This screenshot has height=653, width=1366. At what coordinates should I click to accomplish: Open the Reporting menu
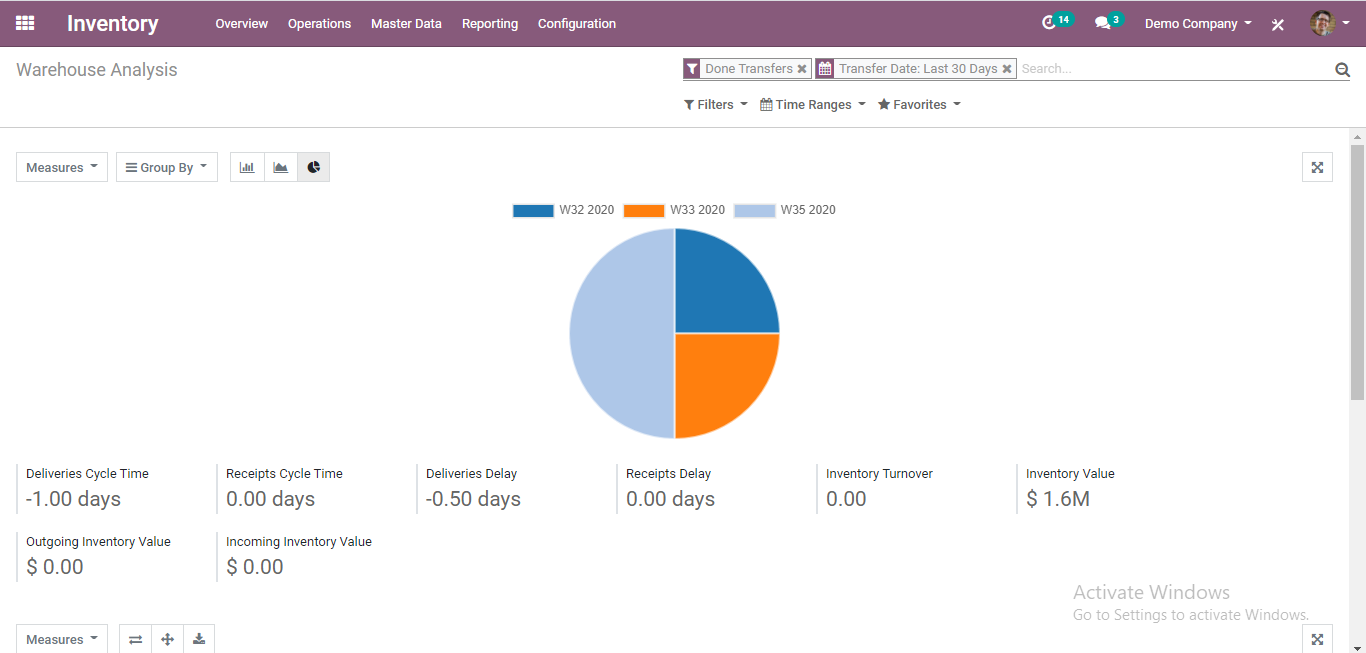(x=490, y=23)
